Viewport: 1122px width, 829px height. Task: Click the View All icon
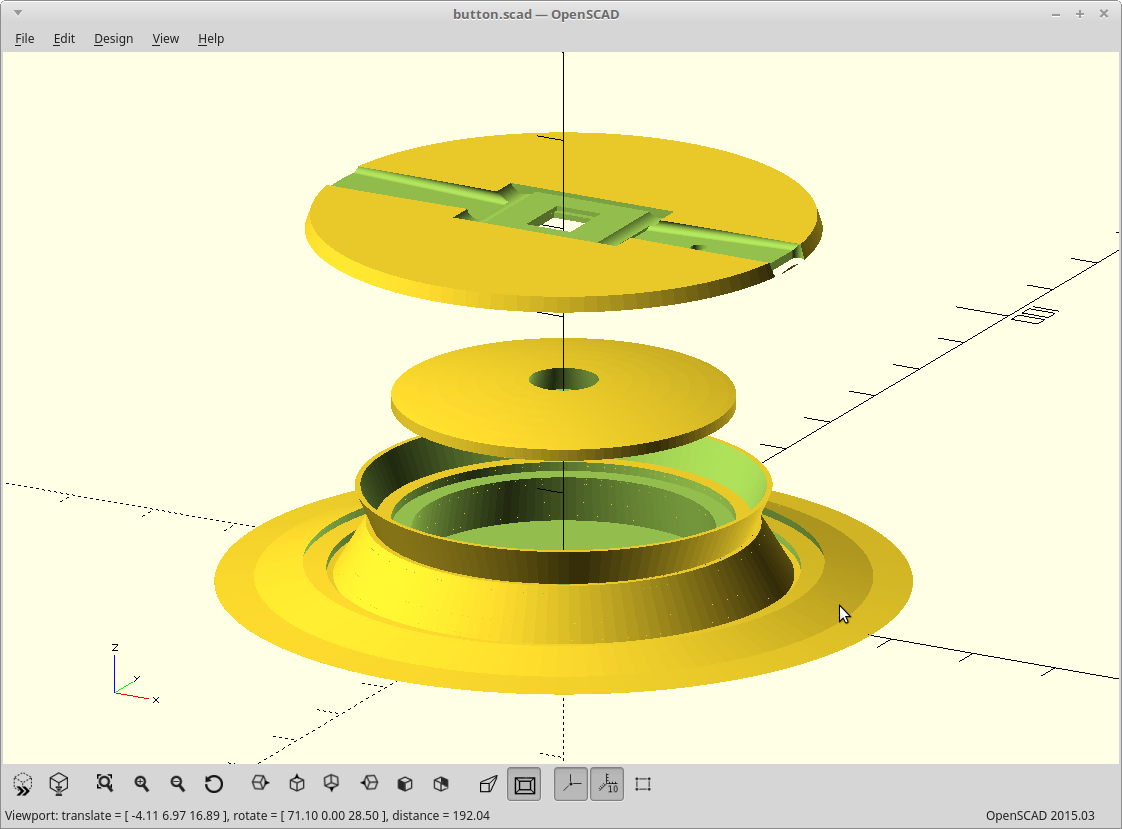(104, 784)
